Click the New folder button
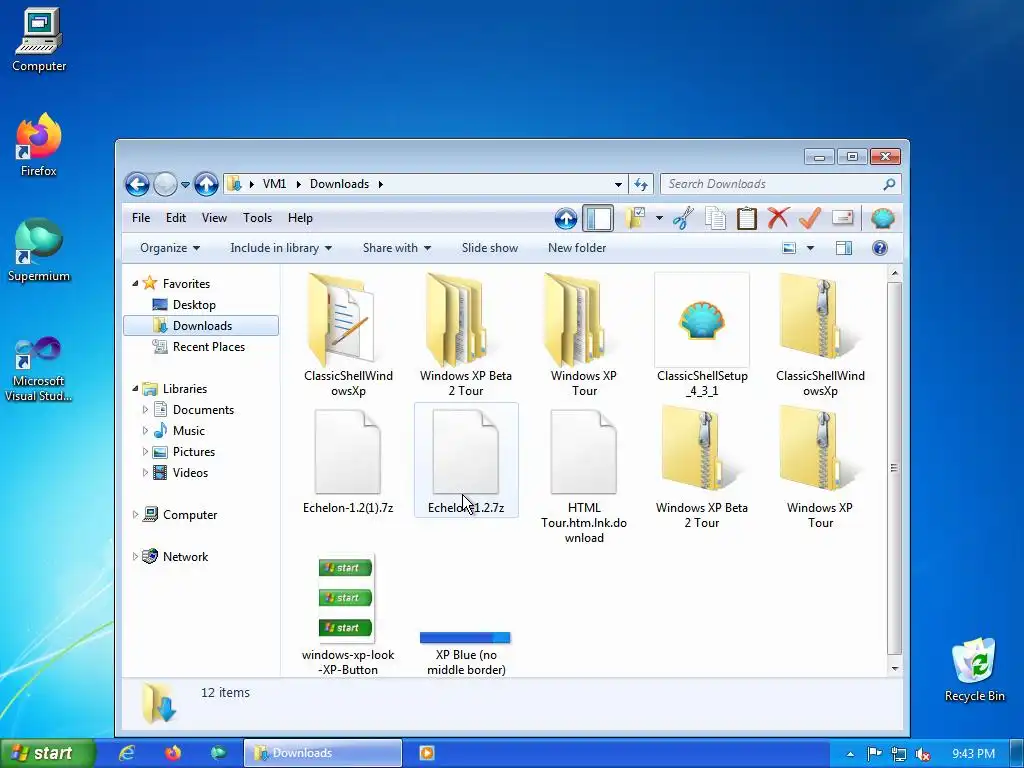This screenshot has width=1024, height=768. [x=577, y=248]
